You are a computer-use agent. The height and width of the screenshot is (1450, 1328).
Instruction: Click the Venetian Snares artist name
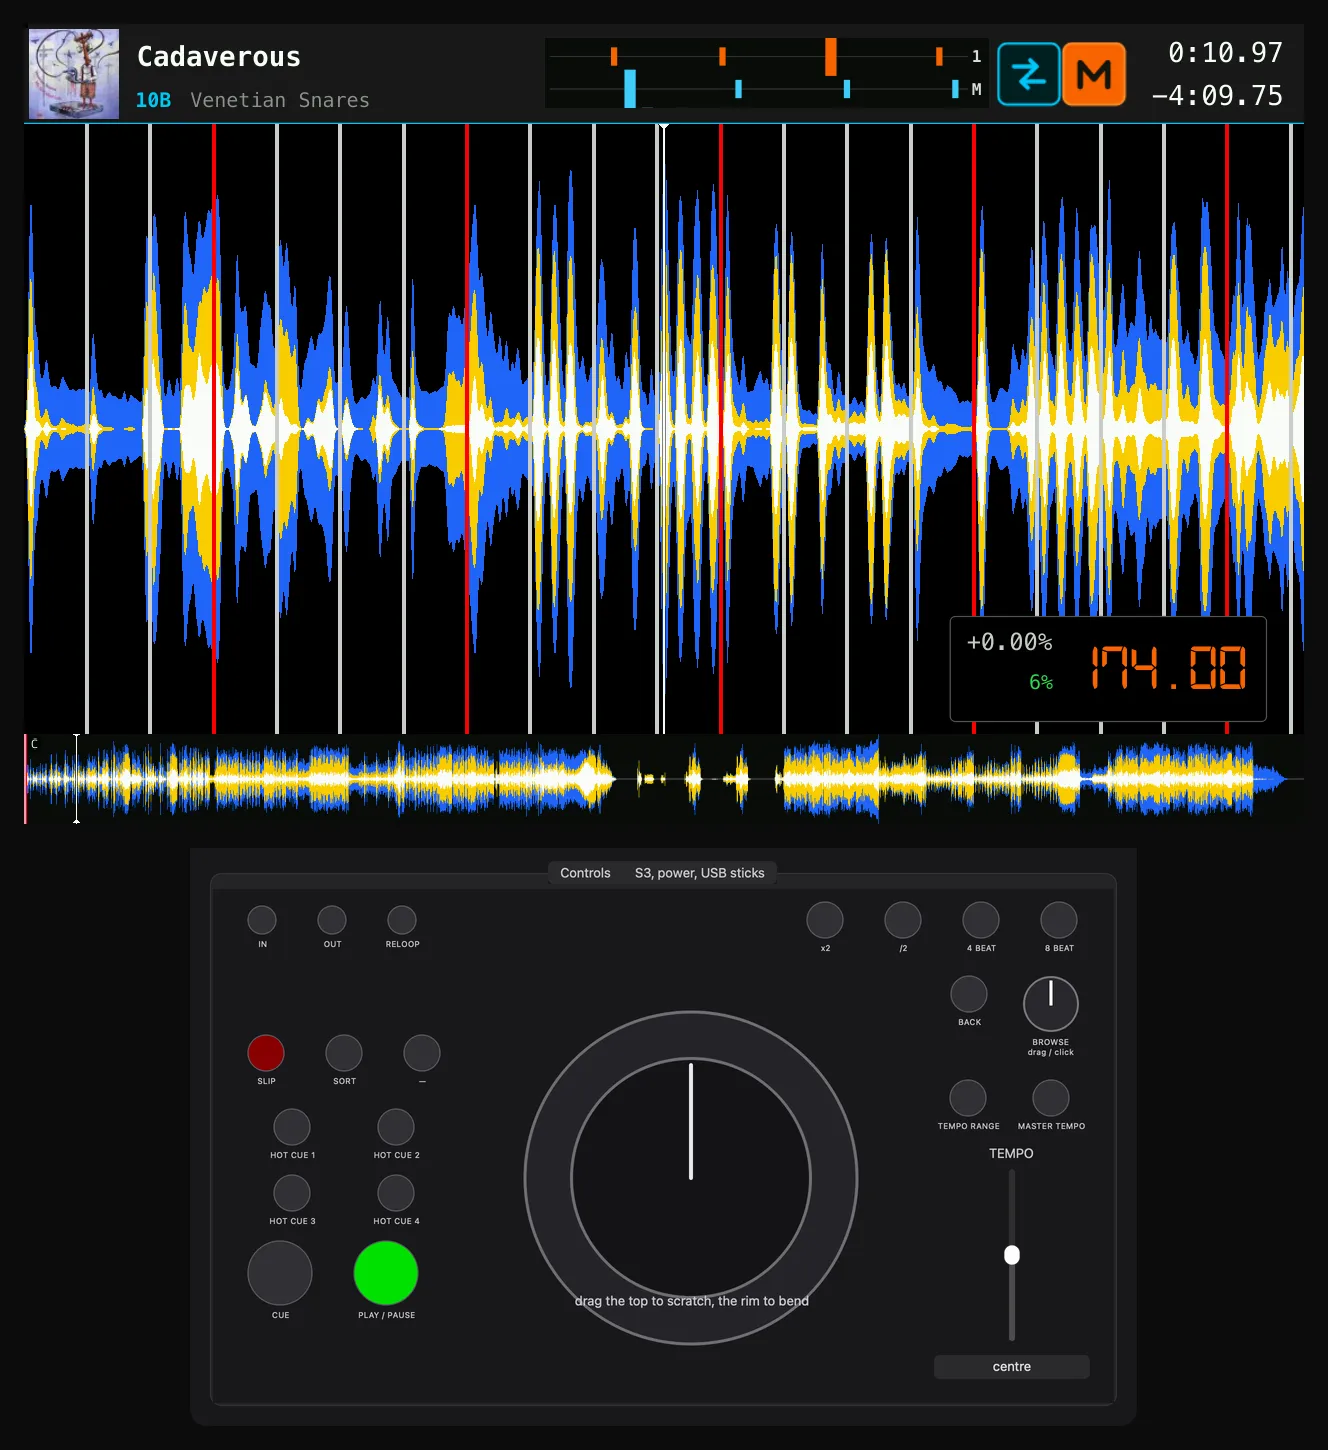[x=280, y=100]
